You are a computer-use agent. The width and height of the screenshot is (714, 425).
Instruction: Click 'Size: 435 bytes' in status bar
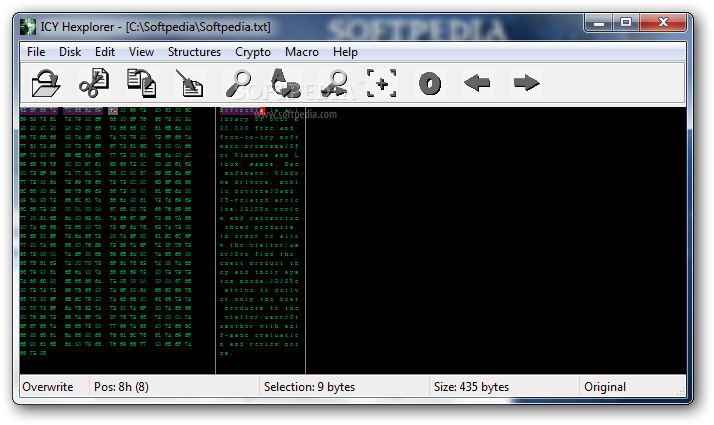(x=471, y=387)
